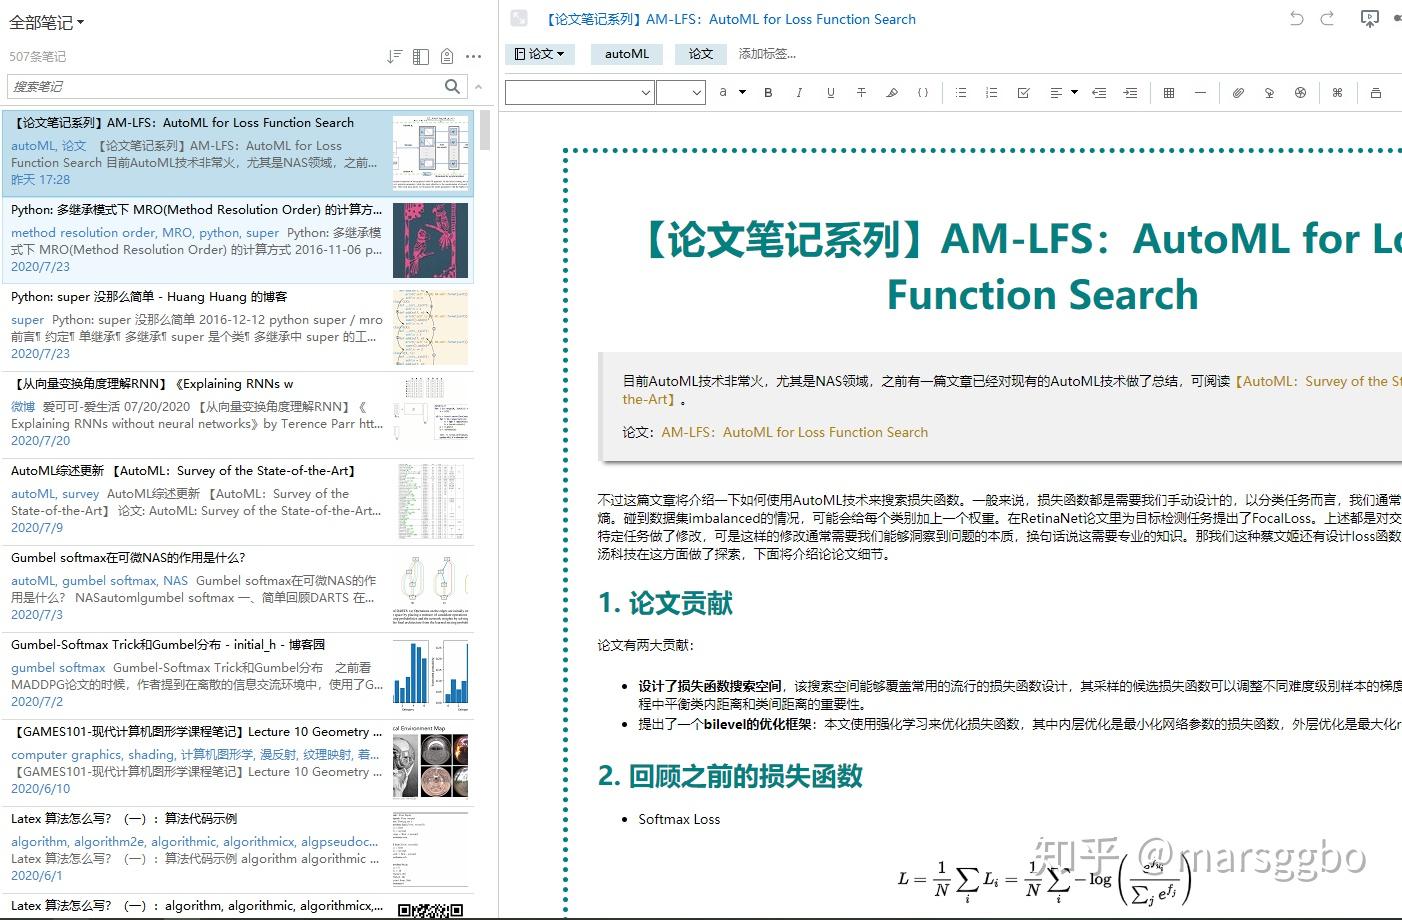
Task: Insert a checkbox to-do item
Action: 1023,93
